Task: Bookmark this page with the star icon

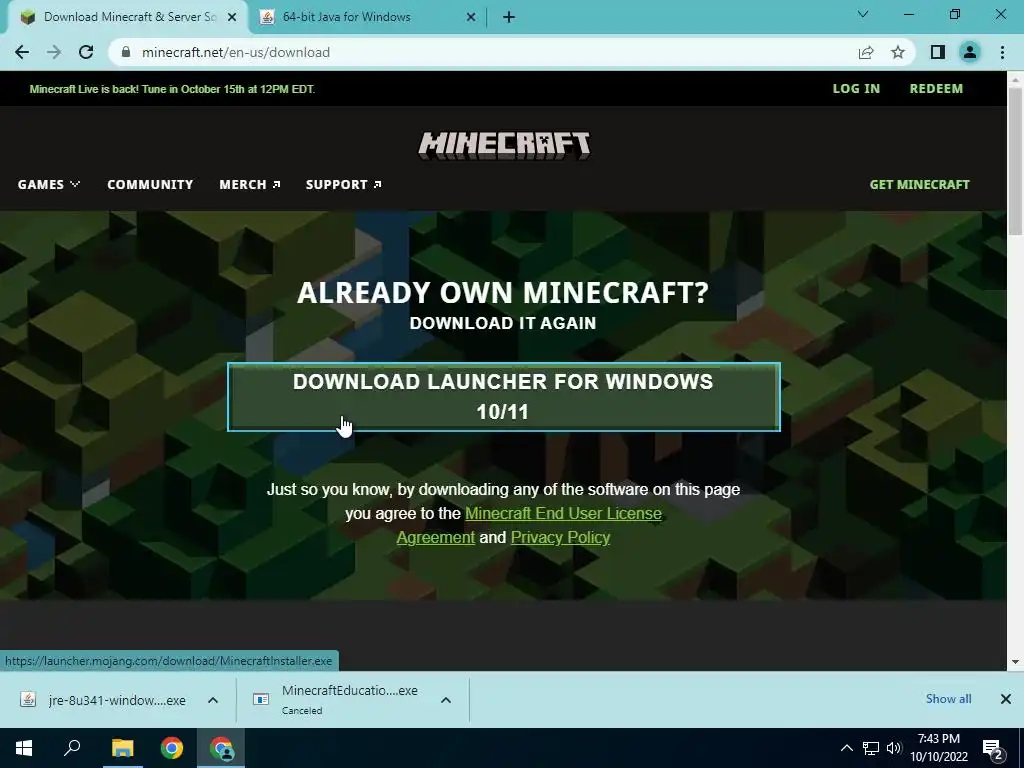Action: 898,52
